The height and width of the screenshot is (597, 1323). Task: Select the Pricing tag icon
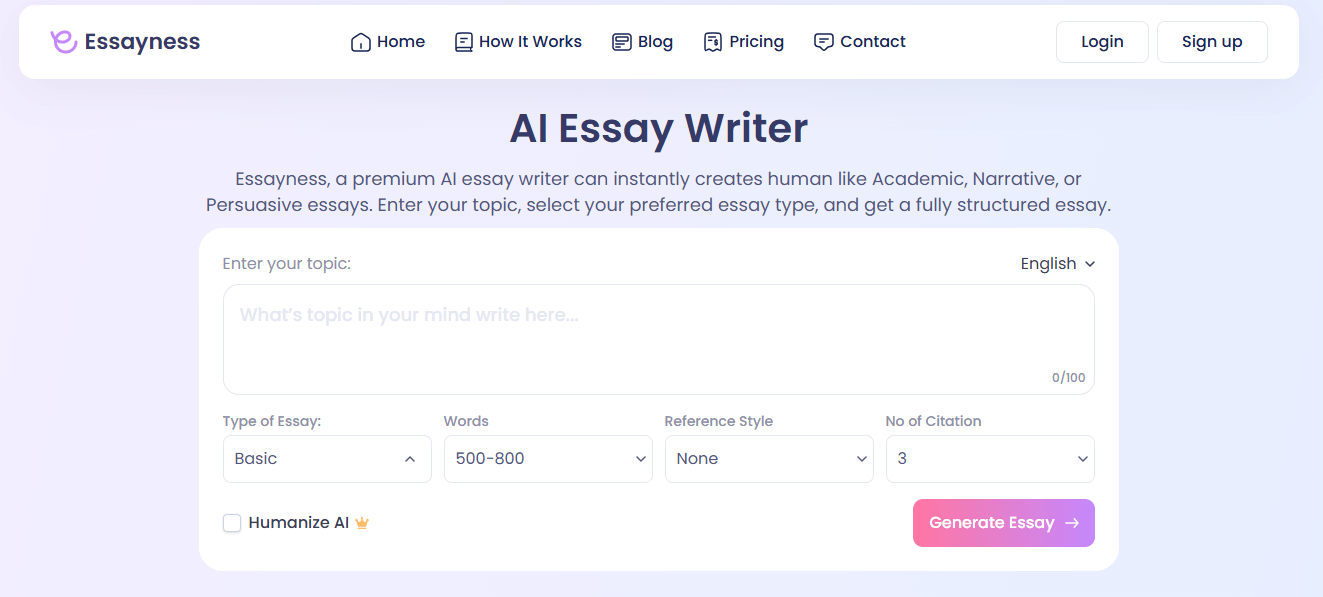coord(713,41)
